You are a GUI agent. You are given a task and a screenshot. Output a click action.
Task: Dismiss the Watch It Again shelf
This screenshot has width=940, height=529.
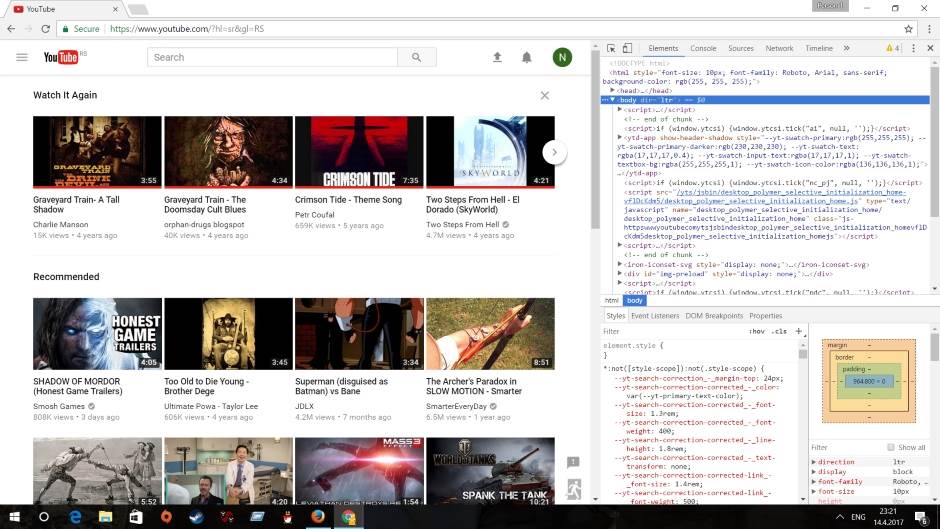[x=544, y=95]
